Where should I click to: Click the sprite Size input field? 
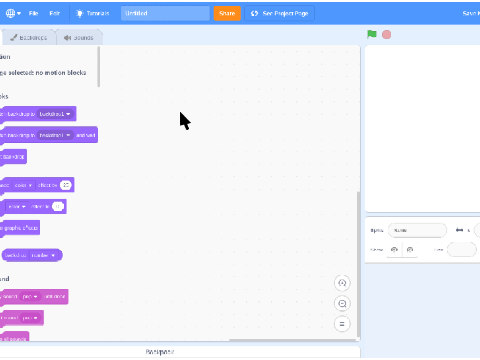click(462, 250)
